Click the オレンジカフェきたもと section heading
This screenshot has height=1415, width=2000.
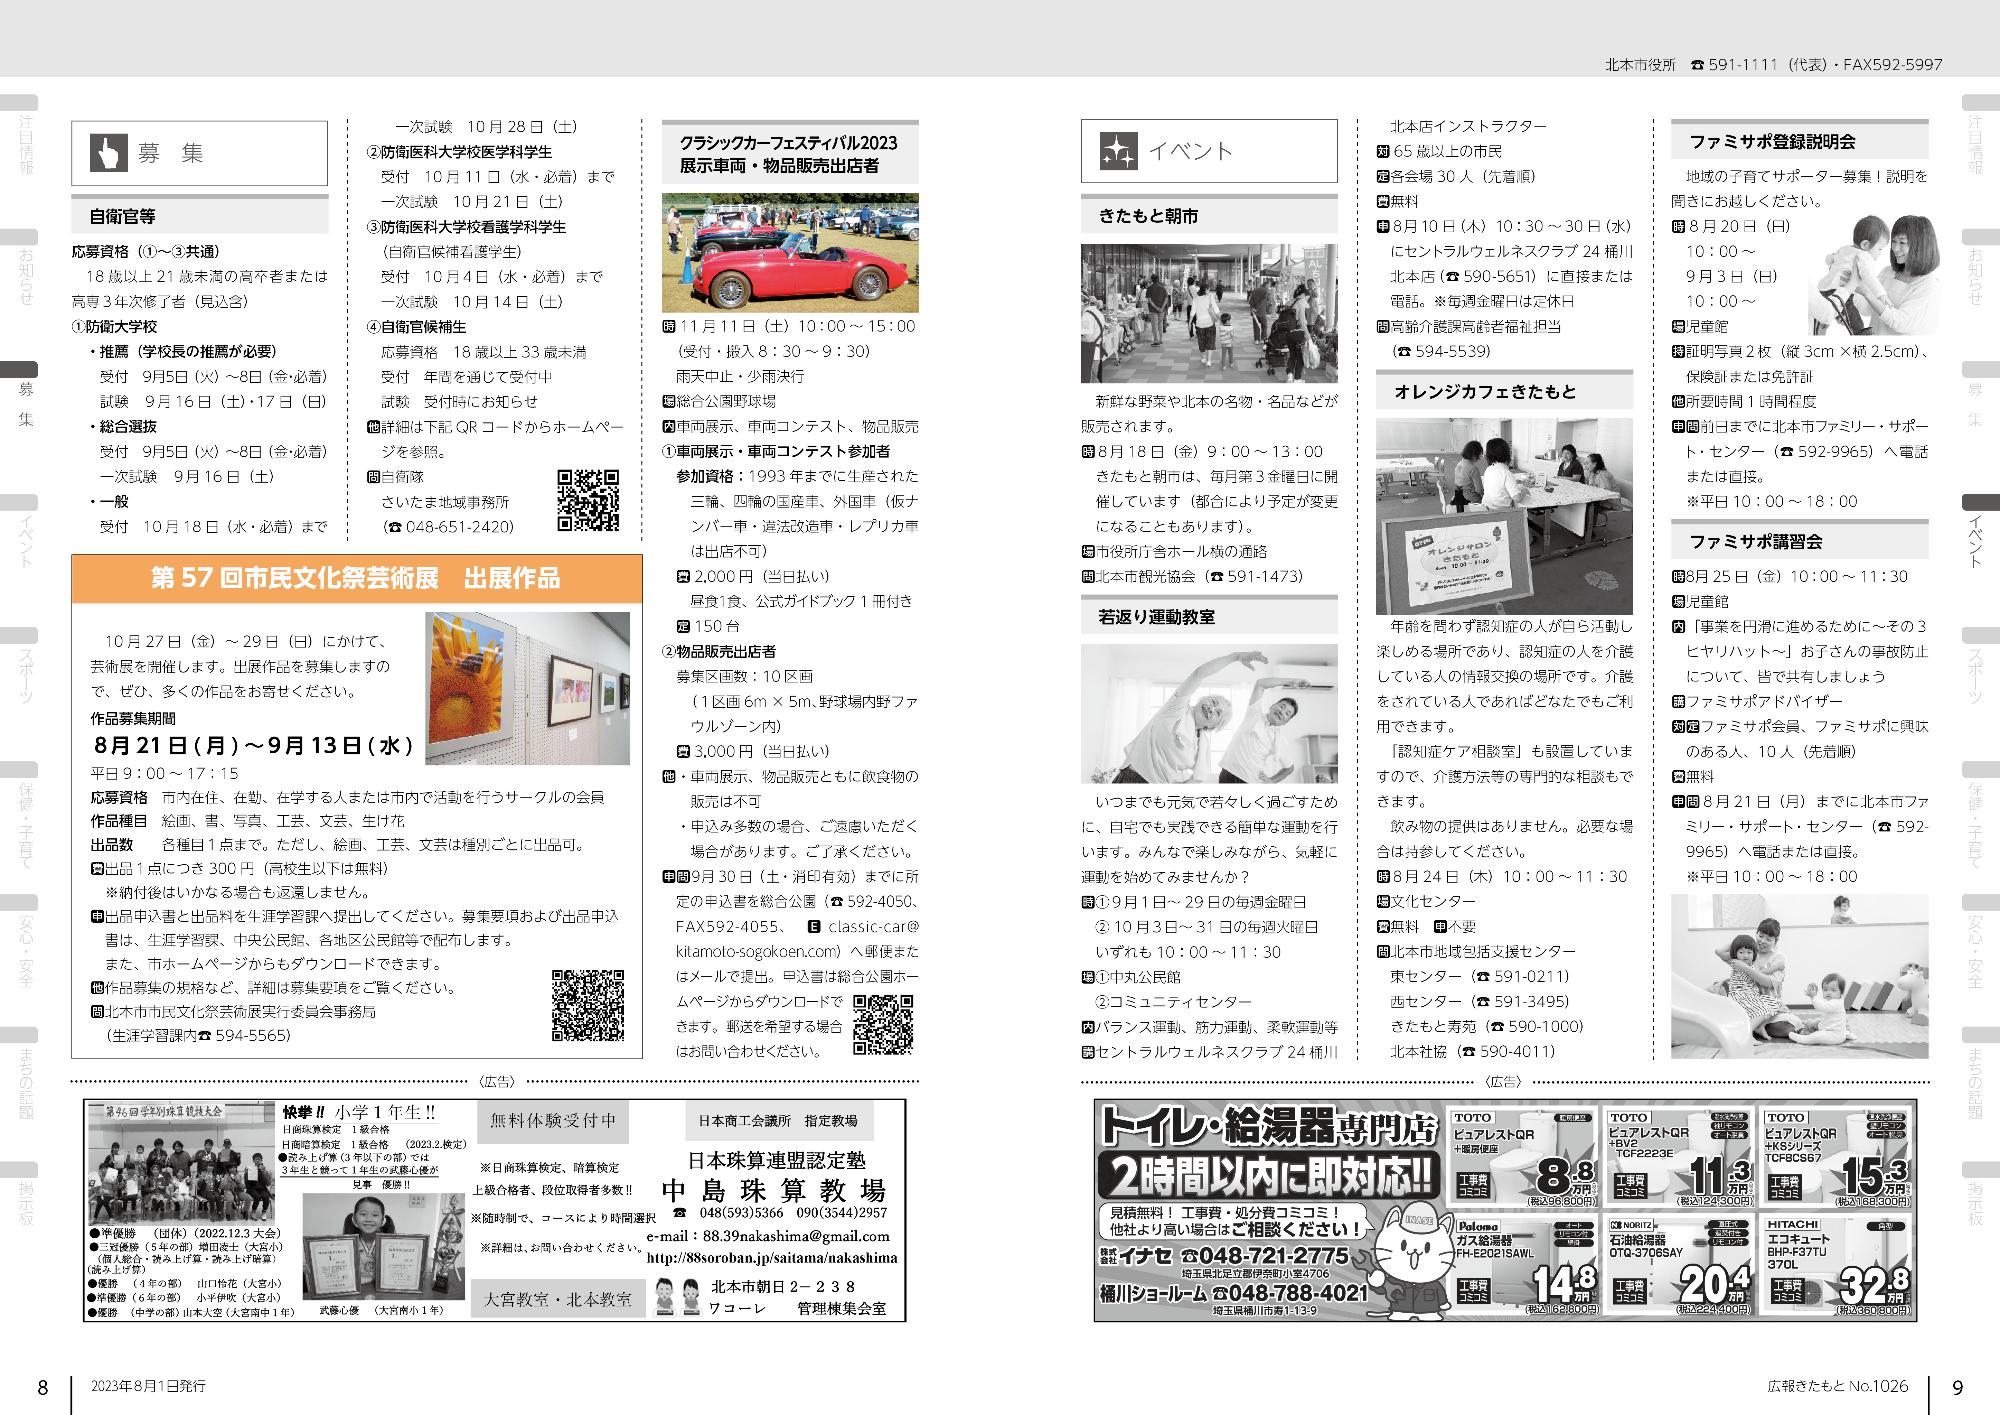point(1504,391)
